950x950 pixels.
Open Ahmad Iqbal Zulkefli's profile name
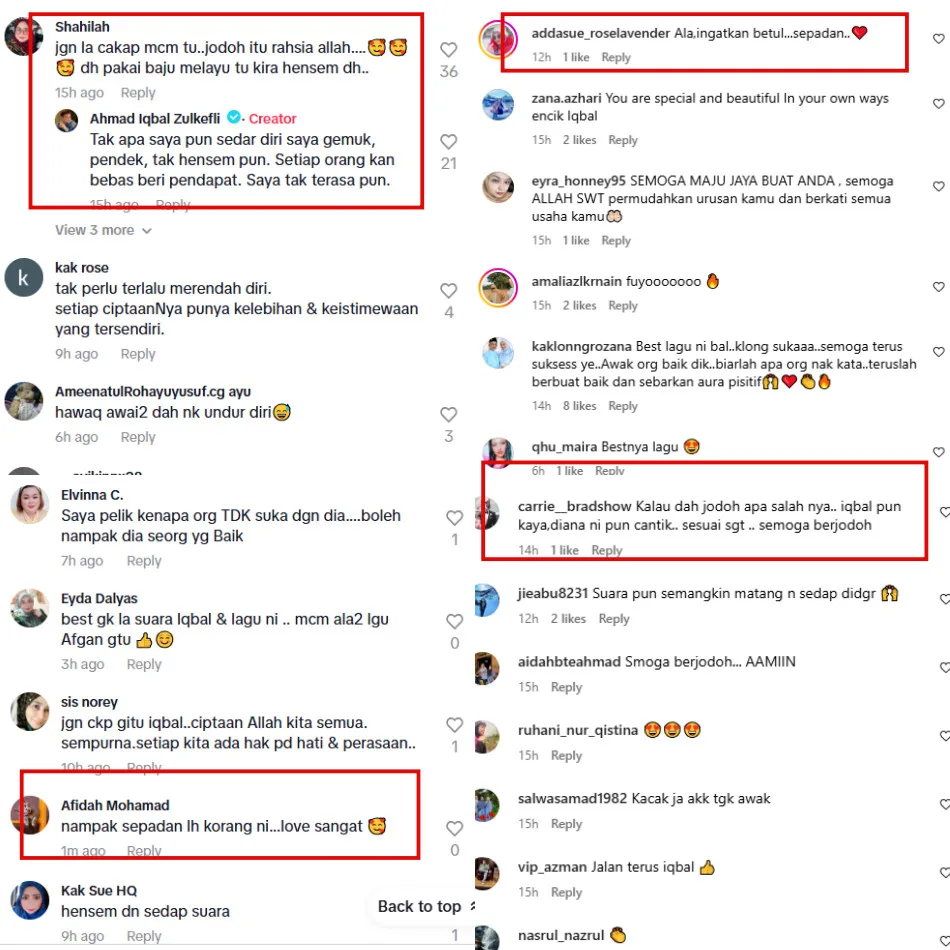(x=155, y=119)
